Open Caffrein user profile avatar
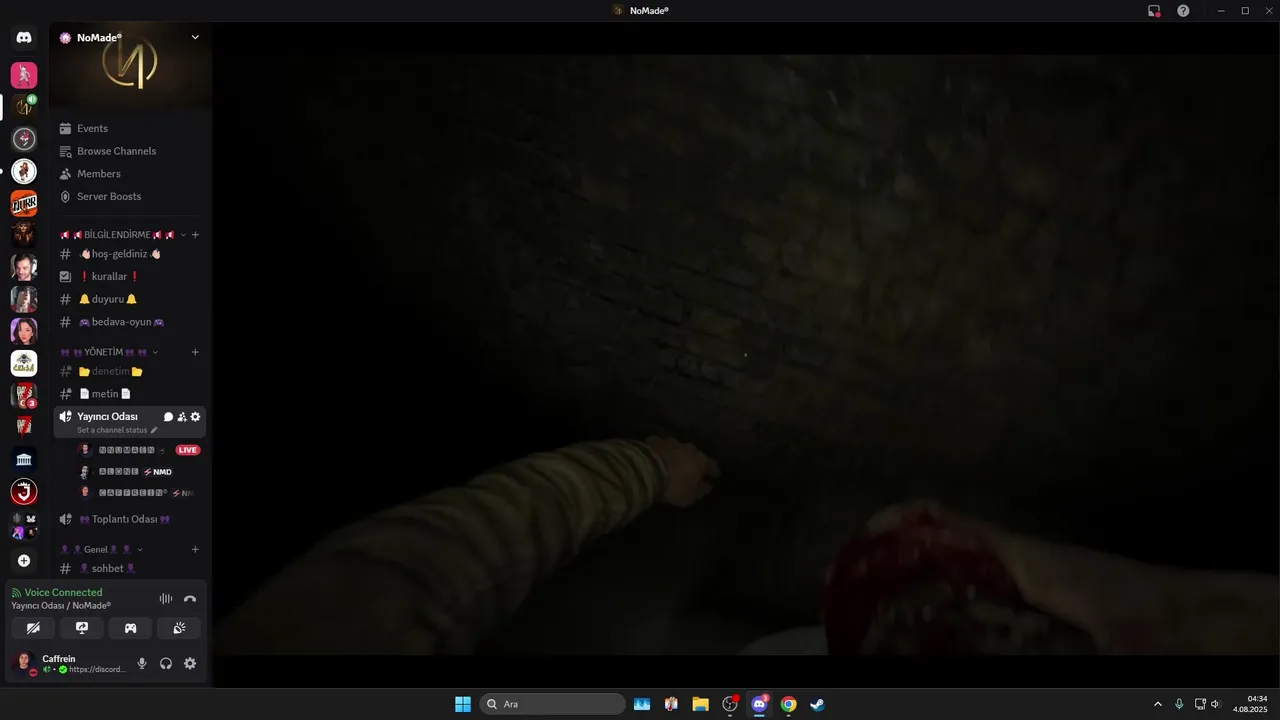Screen dimensions: 1280x720 (24, 663)
